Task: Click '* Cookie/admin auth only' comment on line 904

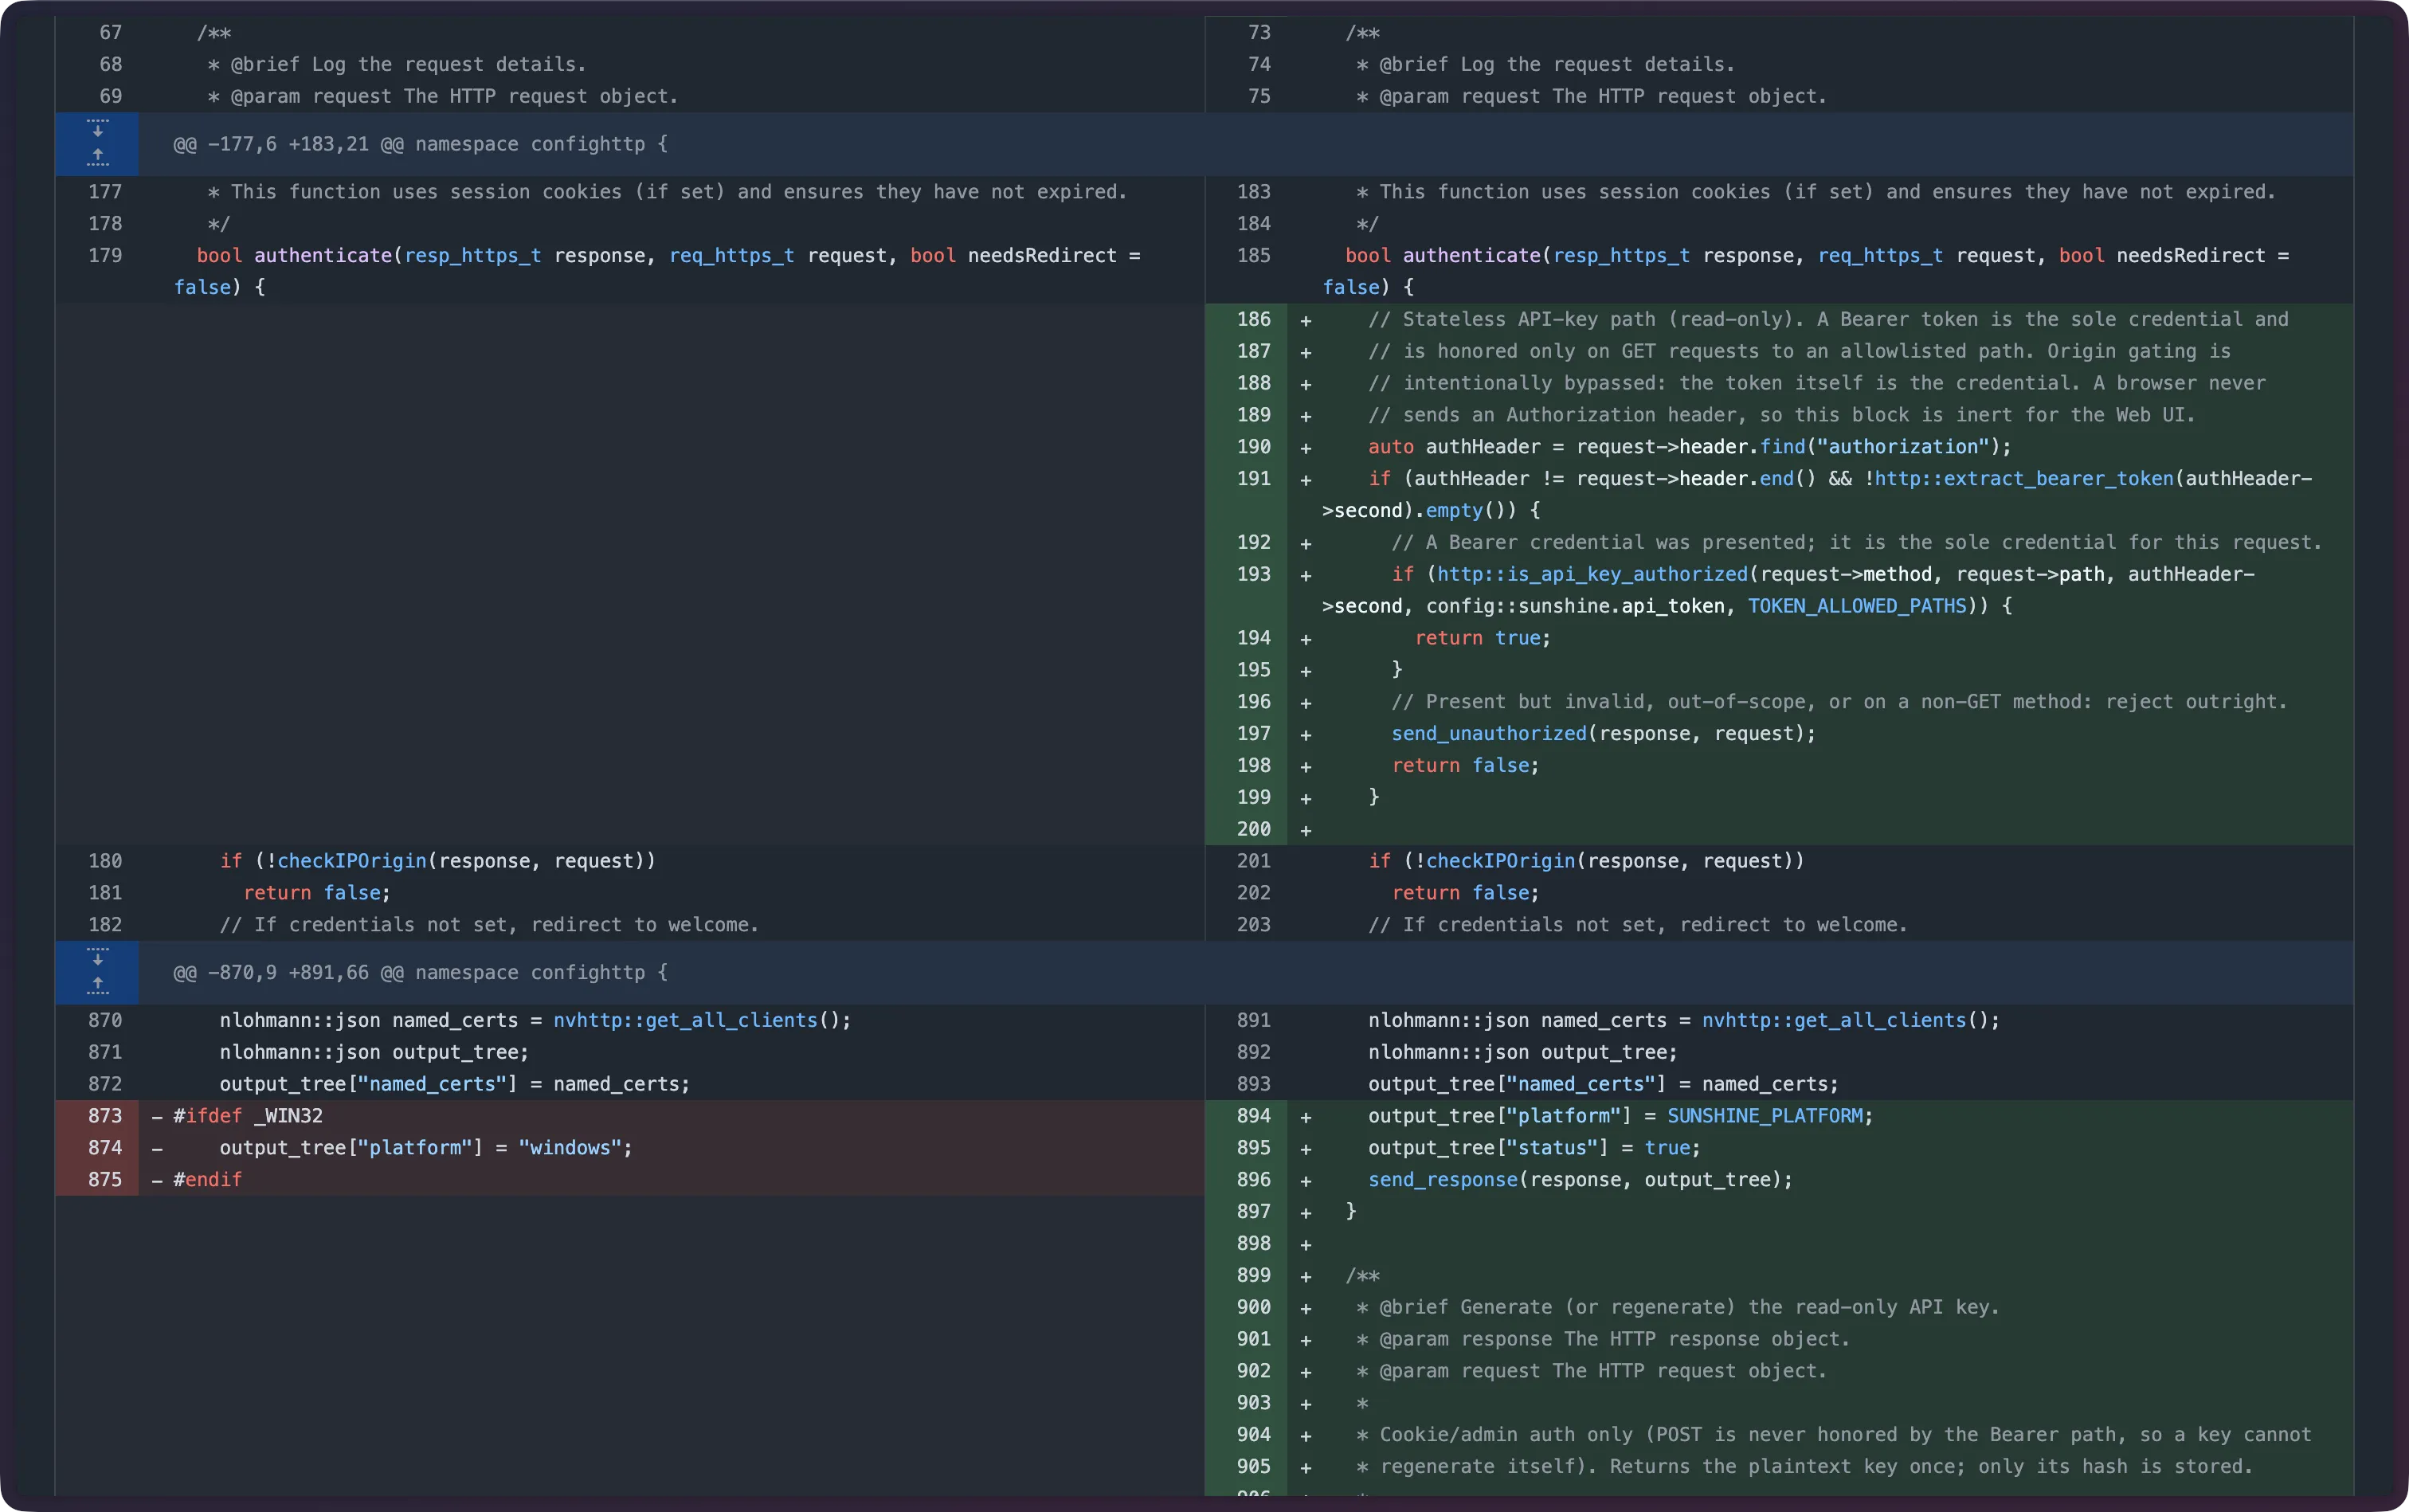Action: click(1834, 1435)
